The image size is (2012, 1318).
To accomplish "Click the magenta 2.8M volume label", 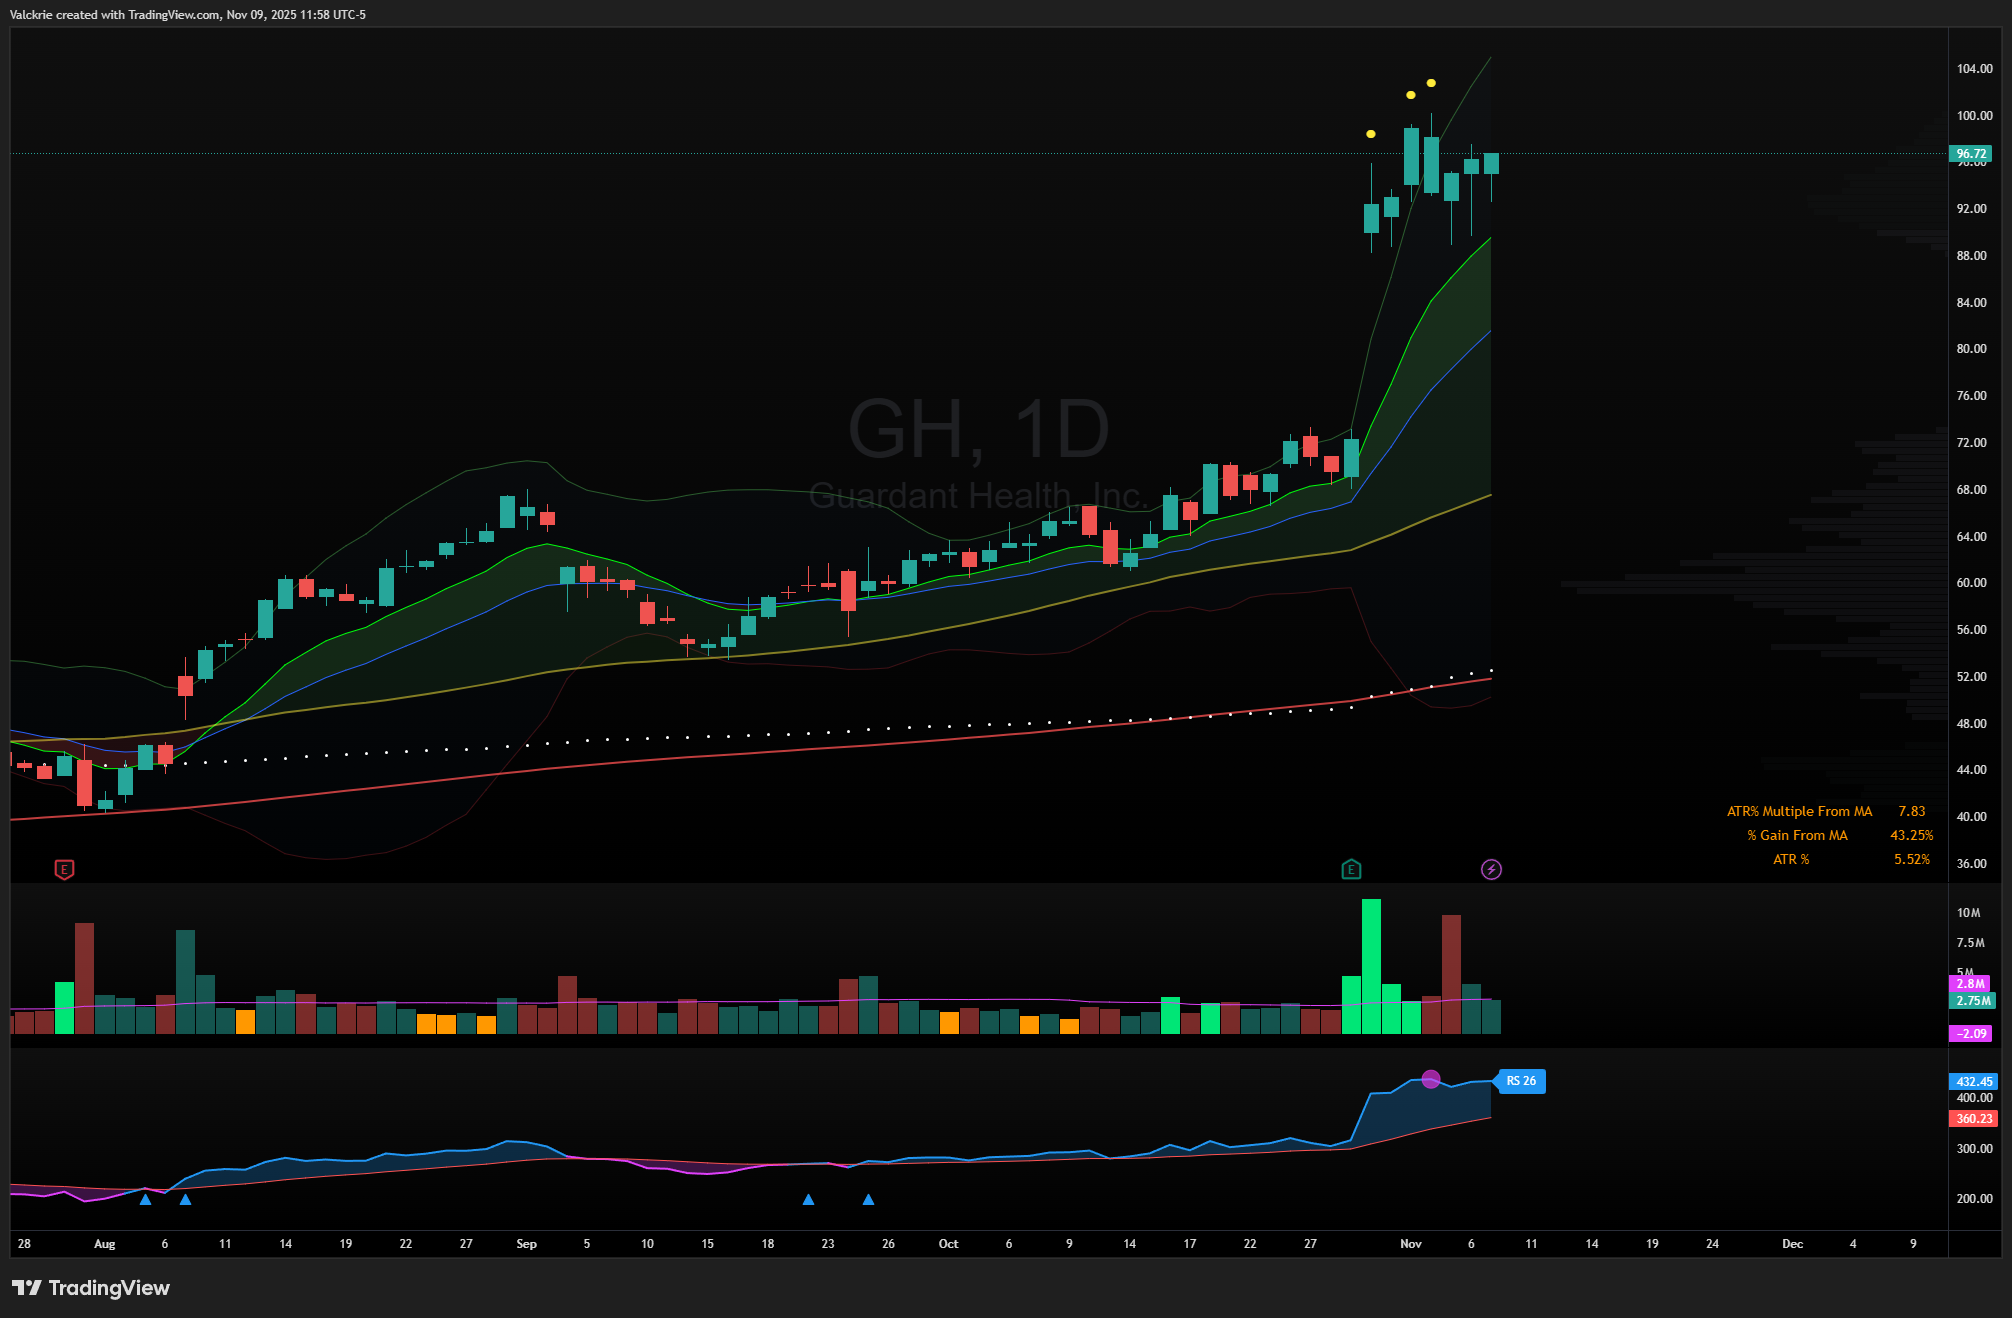I will click(1970, 984).
